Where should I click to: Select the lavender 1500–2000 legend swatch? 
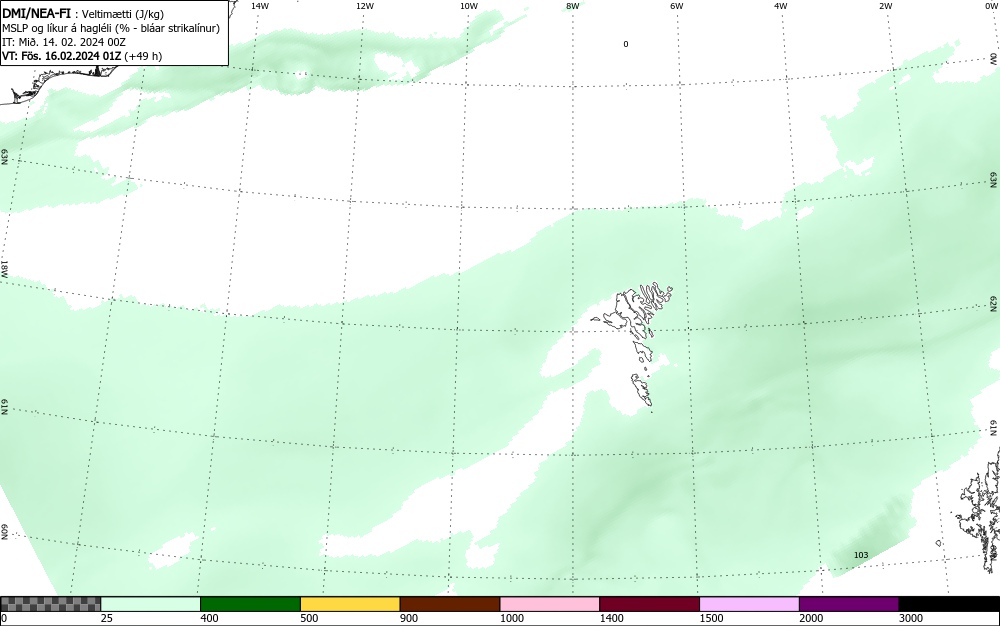(749, 604)
